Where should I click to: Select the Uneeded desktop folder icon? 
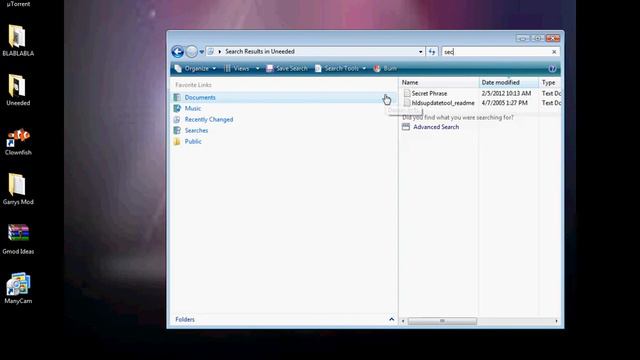point(17,86)
